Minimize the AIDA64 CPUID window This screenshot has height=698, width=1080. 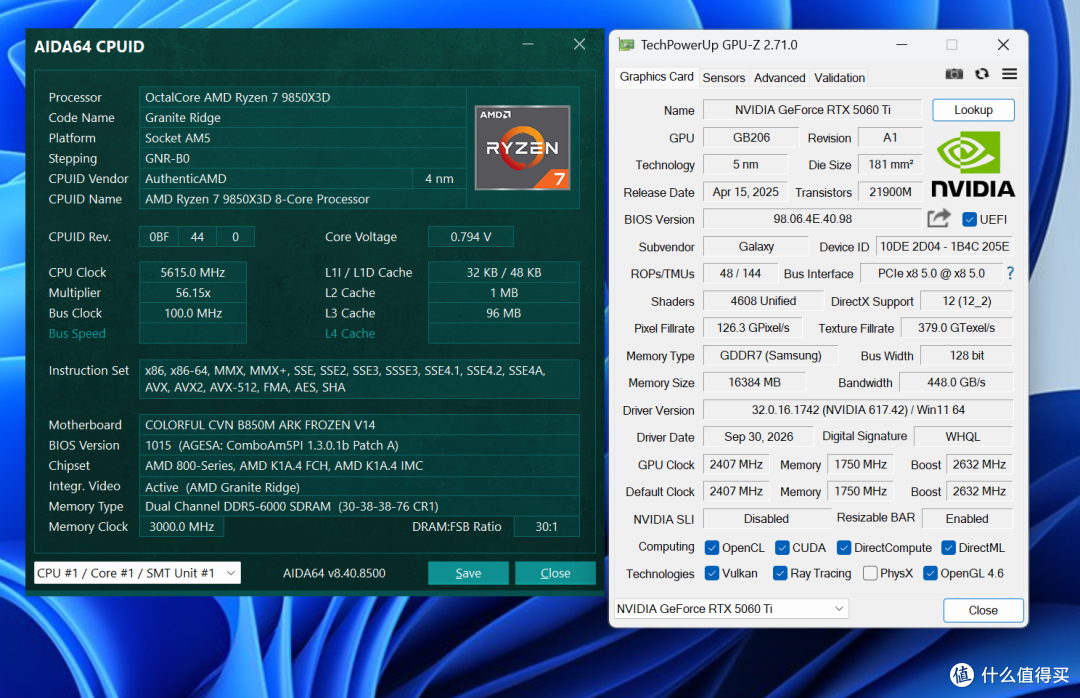(x=528, y=44)
